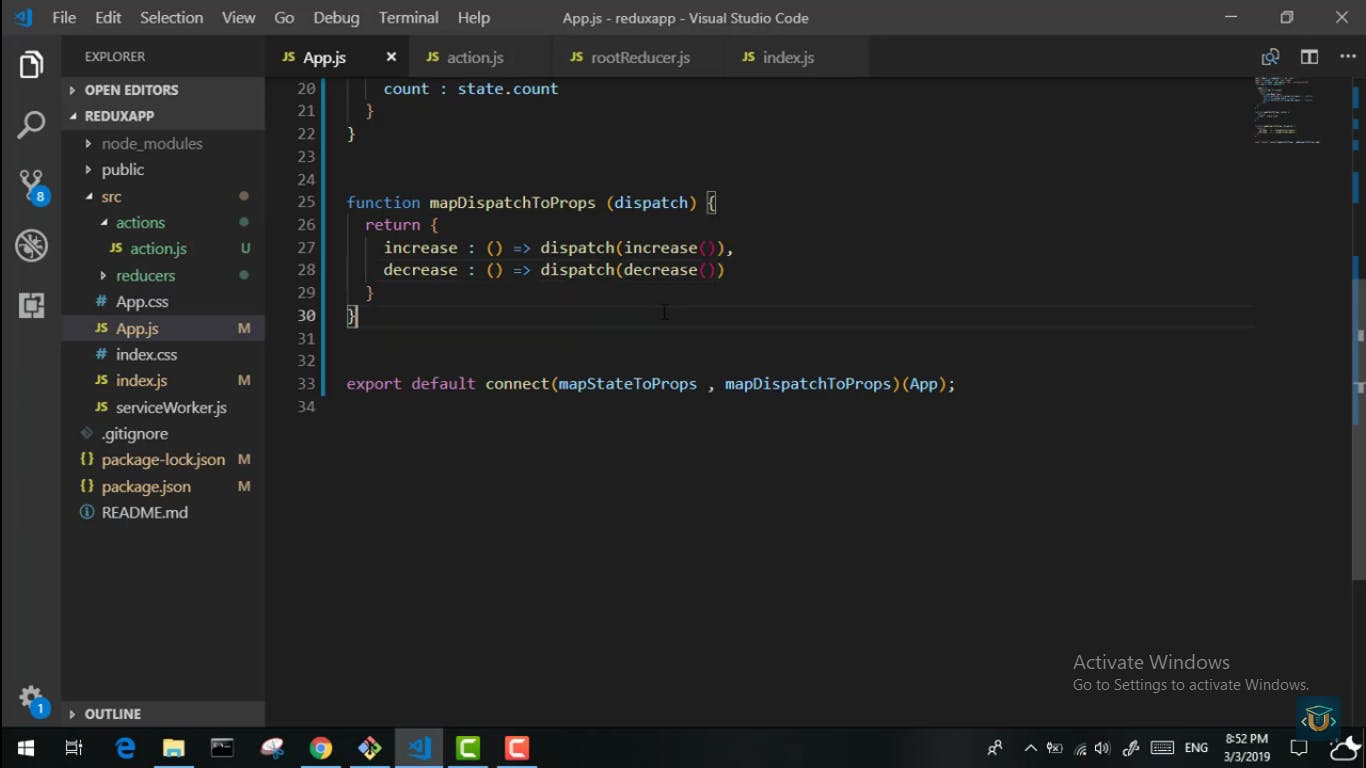The image size is (1366, 768).
Task: Open Task View on the taskbar
Action: (74, 748)
